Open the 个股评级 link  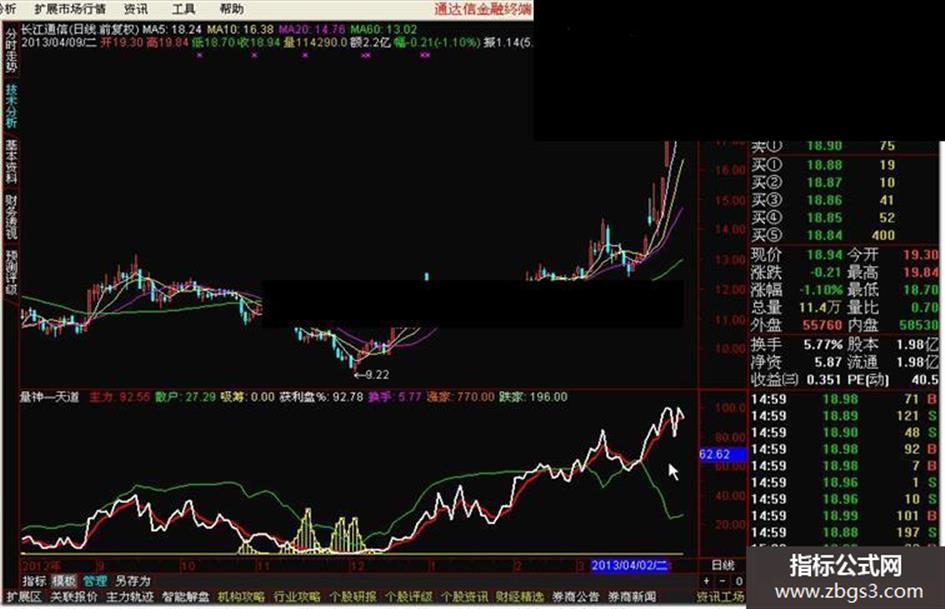click(409, 597)
